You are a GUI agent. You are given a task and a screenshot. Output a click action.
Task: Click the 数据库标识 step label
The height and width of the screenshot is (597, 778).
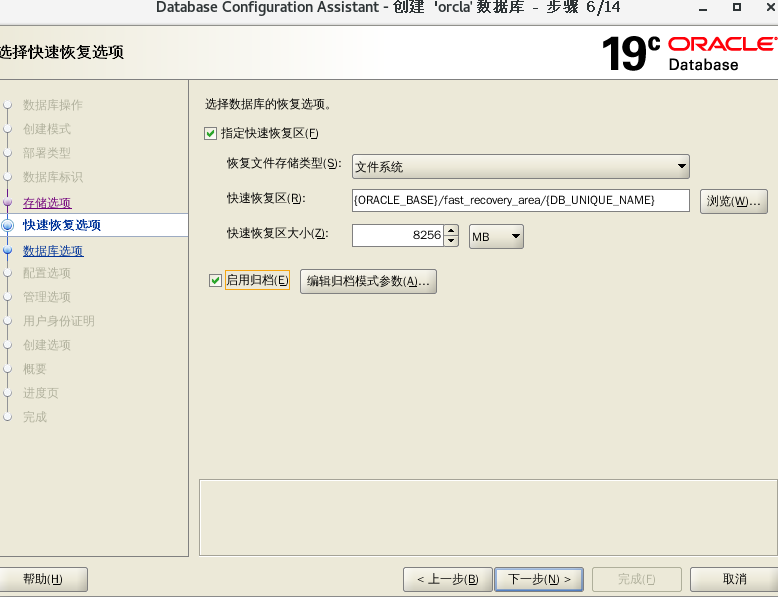53,177
